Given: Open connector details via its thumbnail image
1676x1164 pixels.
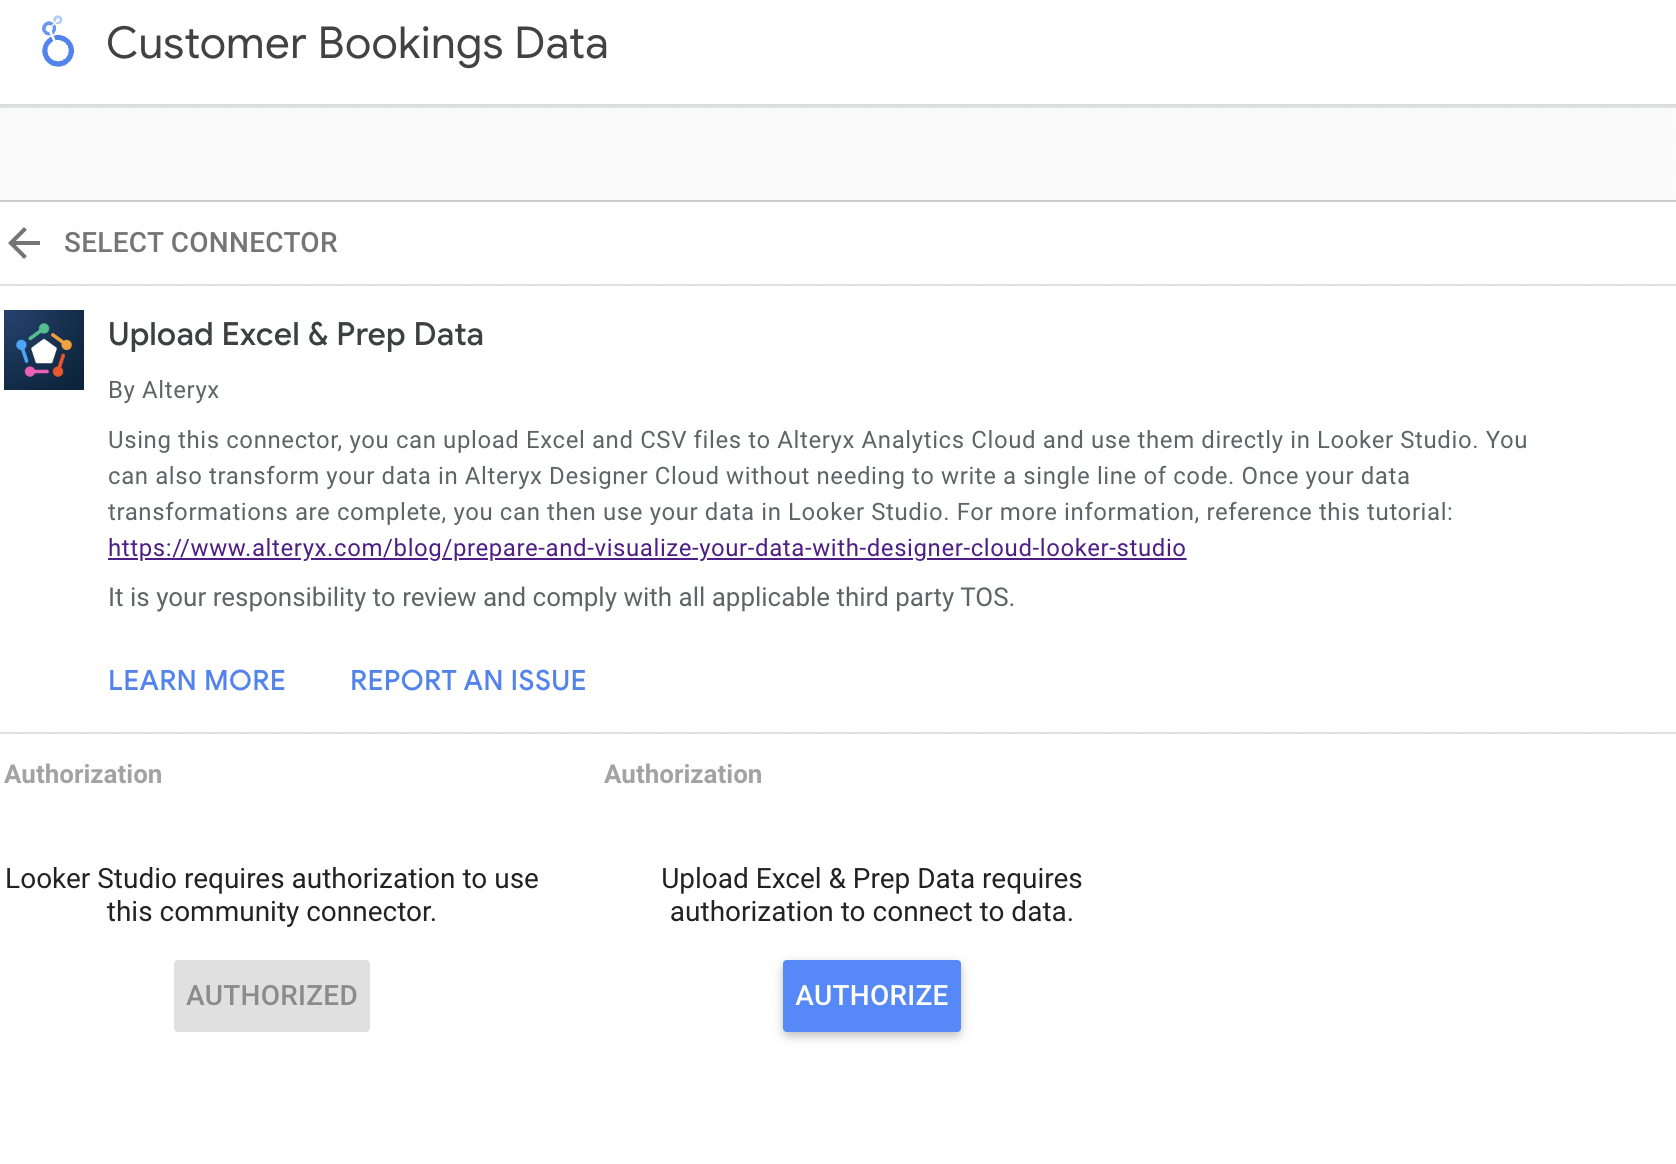Looking at the screenshot, I should click(x=44, y=350).
